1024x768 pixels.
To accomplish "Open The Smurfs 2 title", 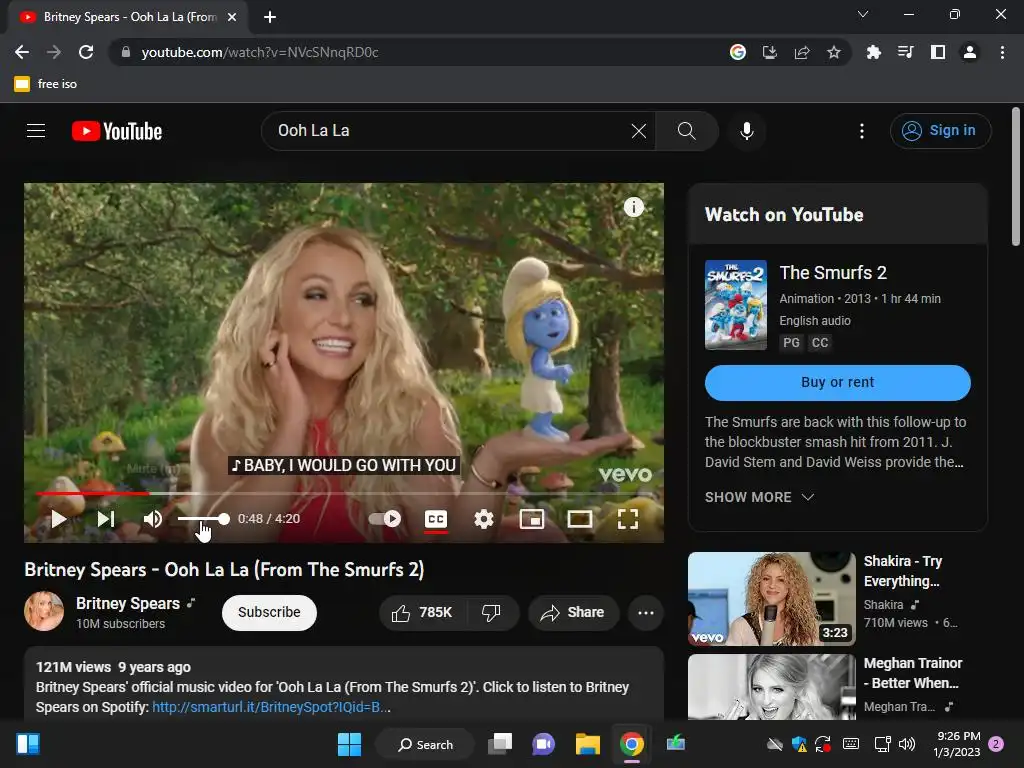I will click(833, 272).
